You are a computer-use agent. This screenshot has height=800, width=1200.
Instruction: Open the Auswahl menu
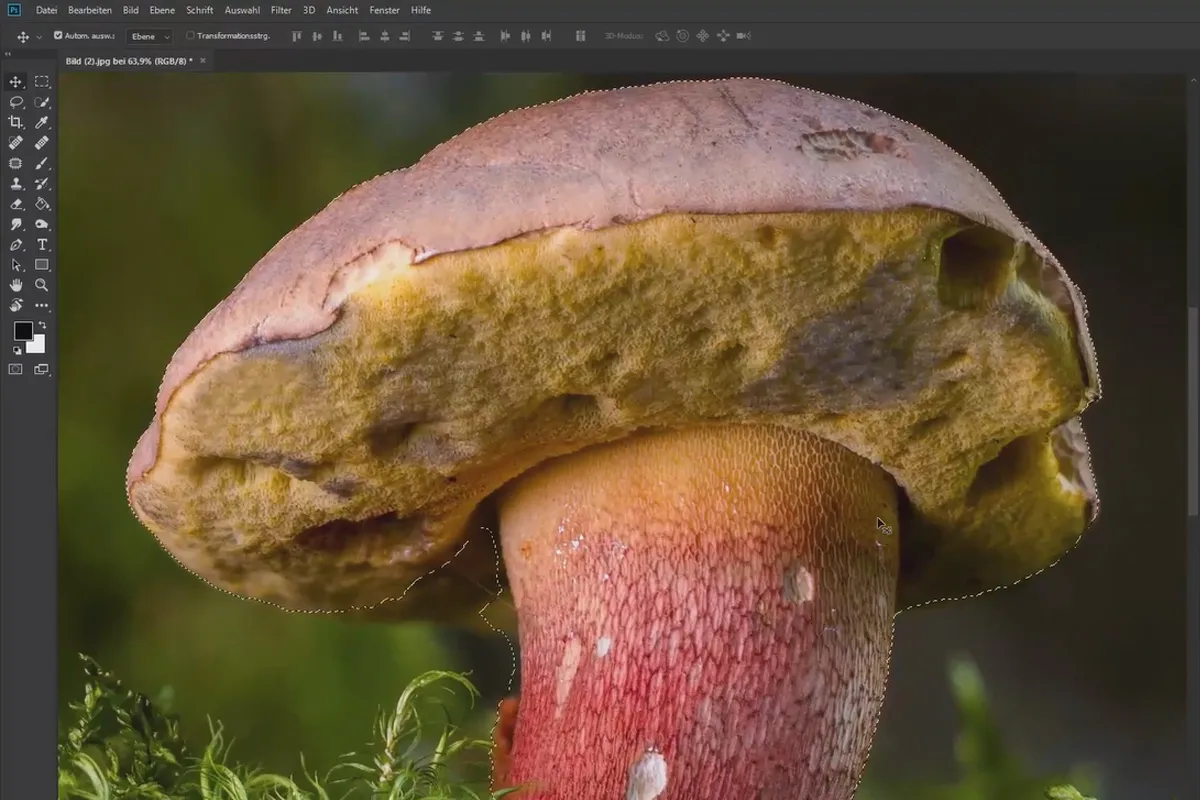click(242, 10)
